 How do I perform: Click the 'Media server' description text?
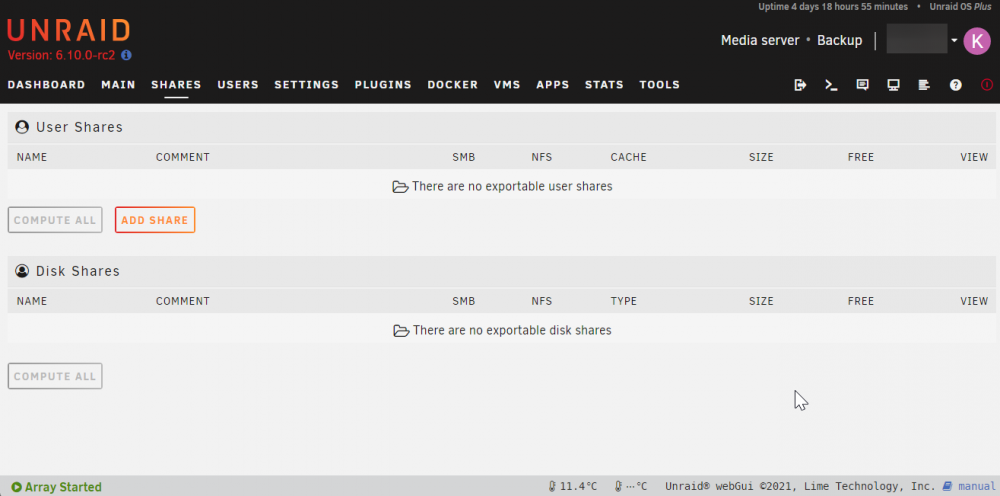760,41
